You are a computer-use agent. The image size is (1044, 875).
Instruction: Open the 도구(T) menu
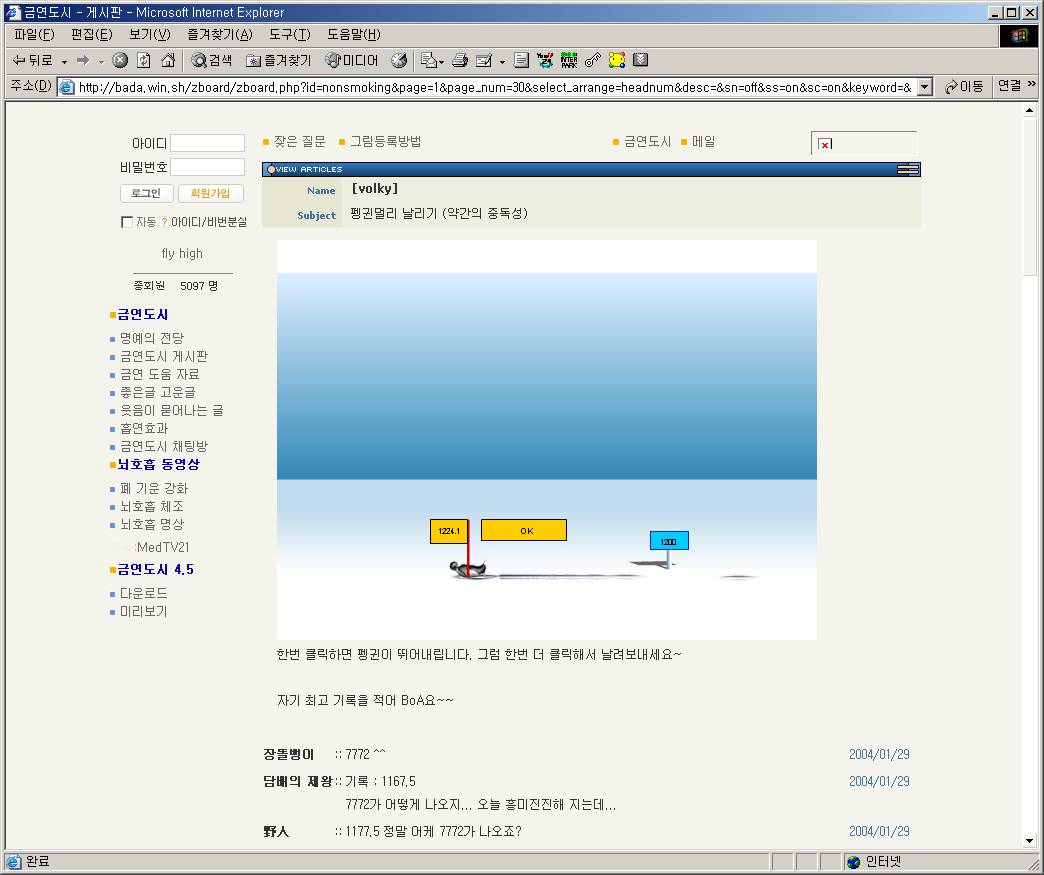(x=289, y=34)
